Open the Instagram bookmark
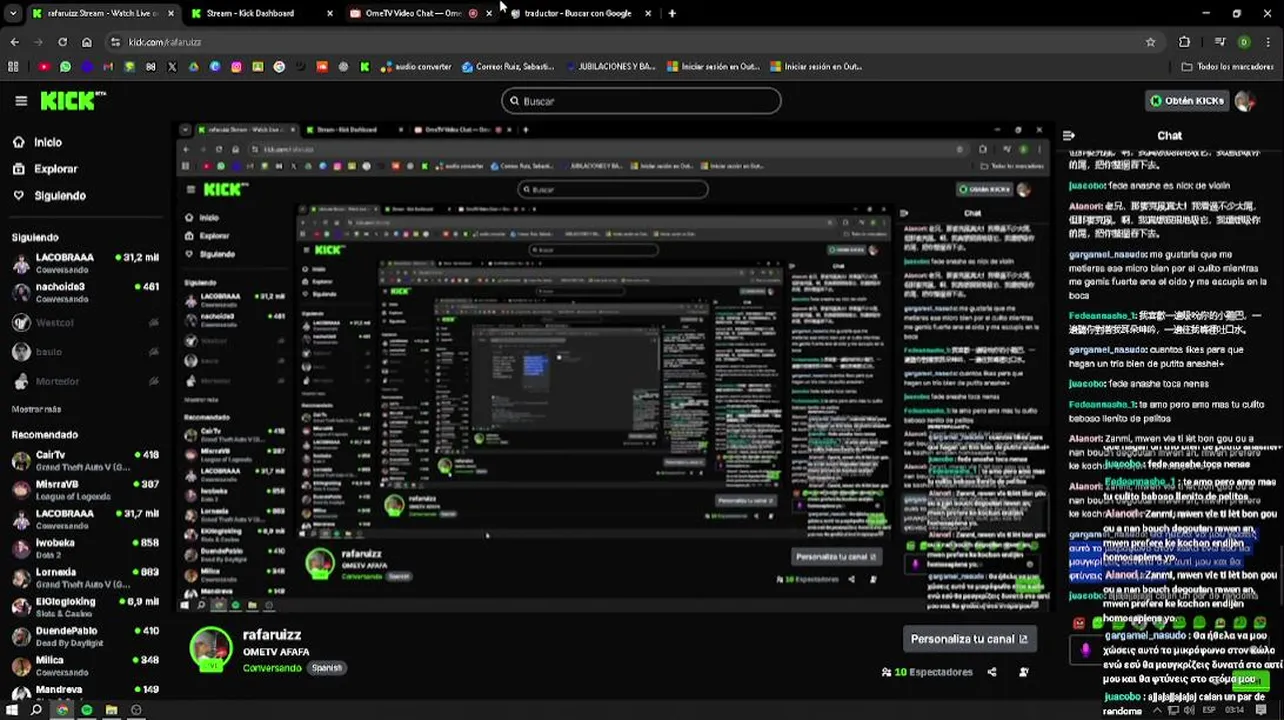1284x720 pixels. pos(236,67)
